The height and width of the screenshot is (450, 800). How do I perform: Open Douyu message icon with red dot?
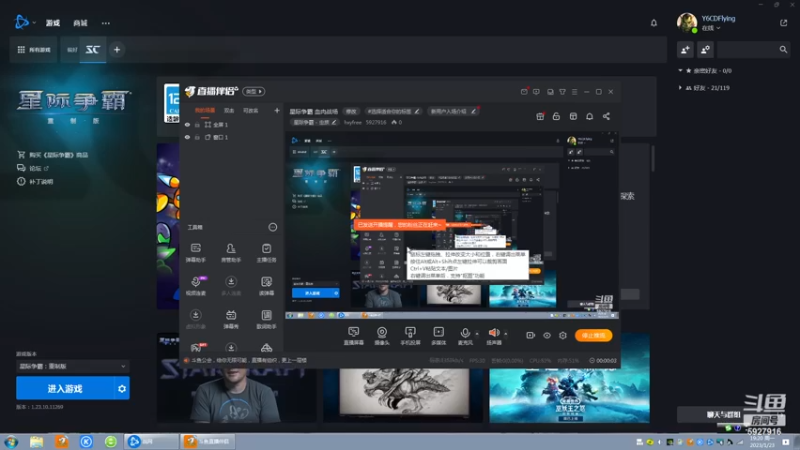(x=524, y=92)
